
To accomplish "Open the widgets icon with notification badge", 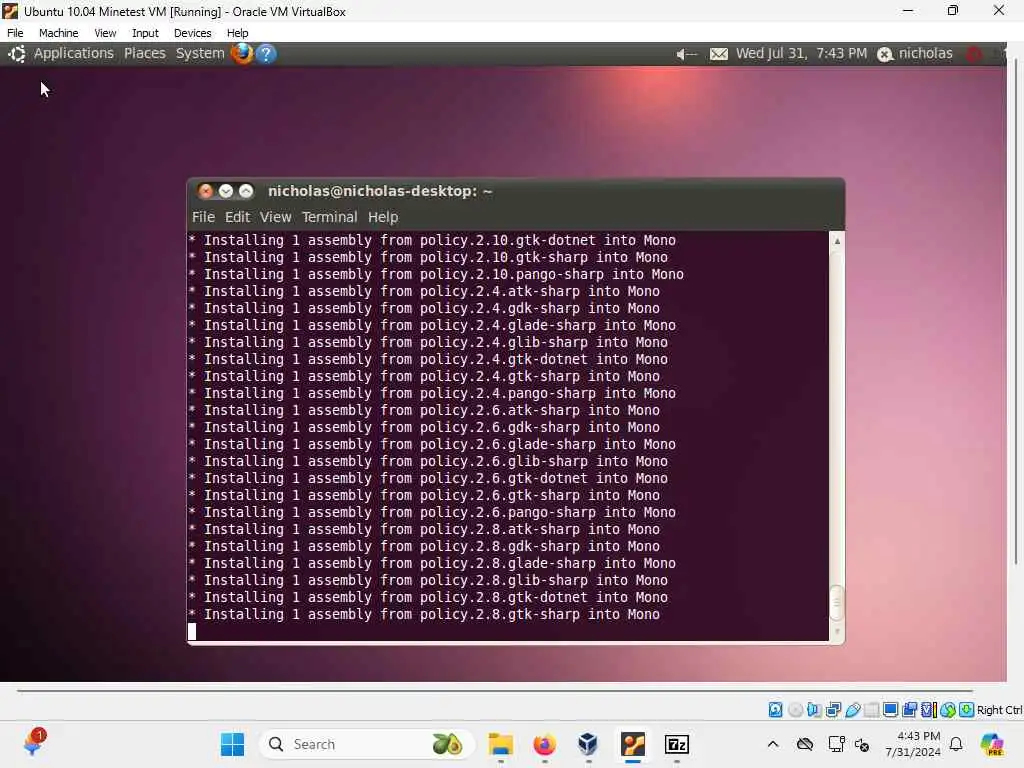I will point(33,743).
